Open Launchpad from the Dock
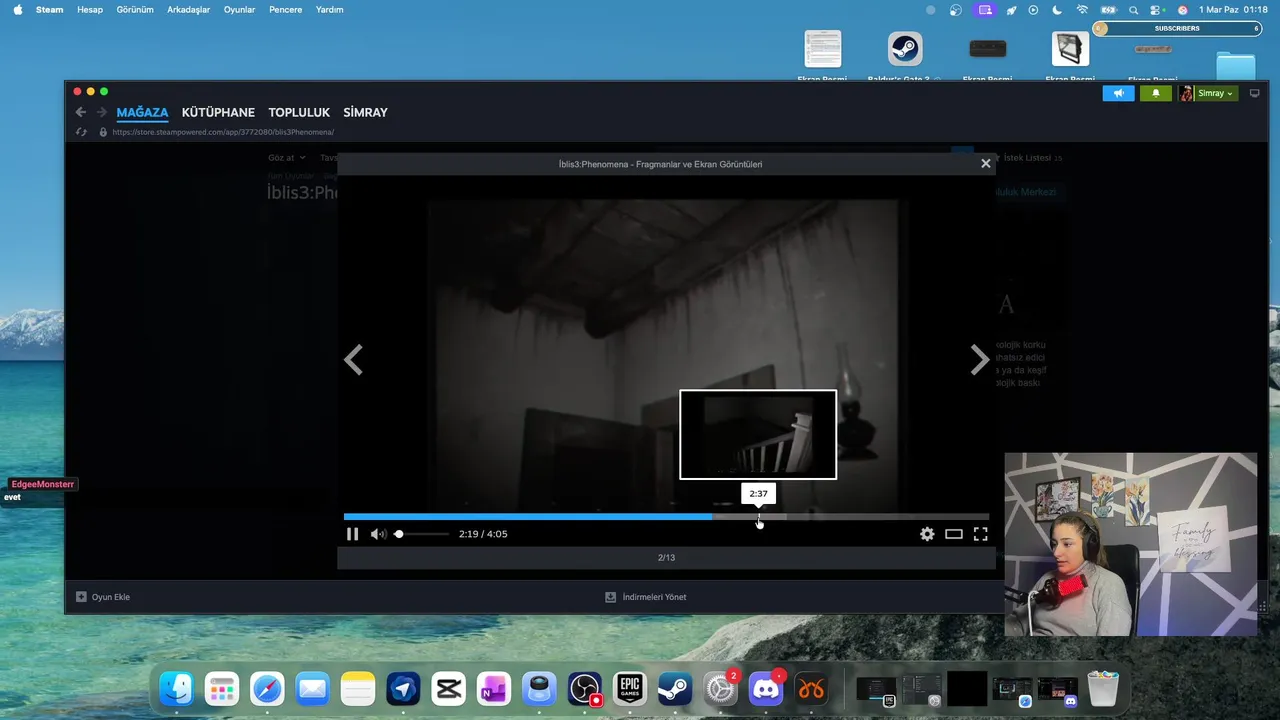The width and height of the screenshot is (1280, 720). click(222, 689)
